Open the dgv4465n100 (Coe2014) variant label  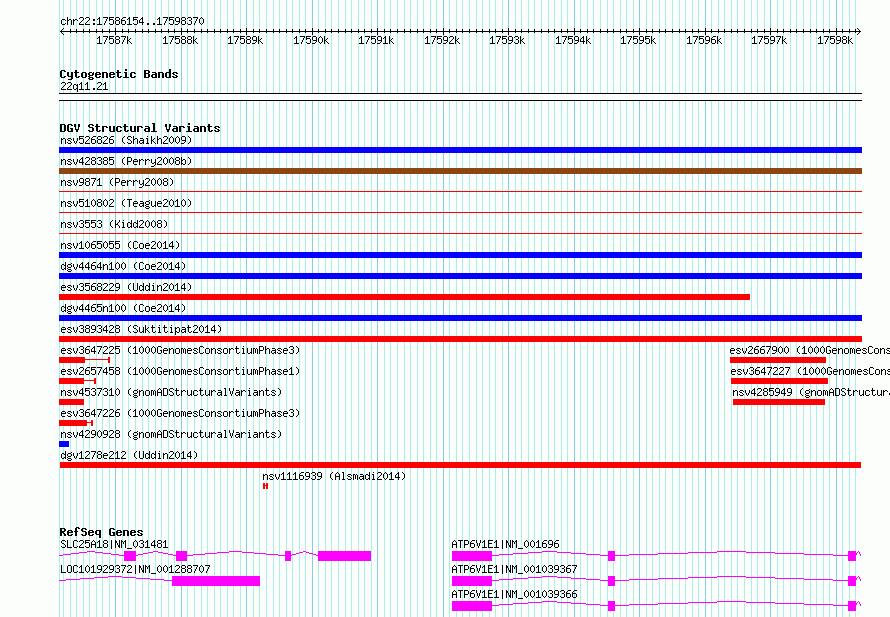[x=123, y=308]
